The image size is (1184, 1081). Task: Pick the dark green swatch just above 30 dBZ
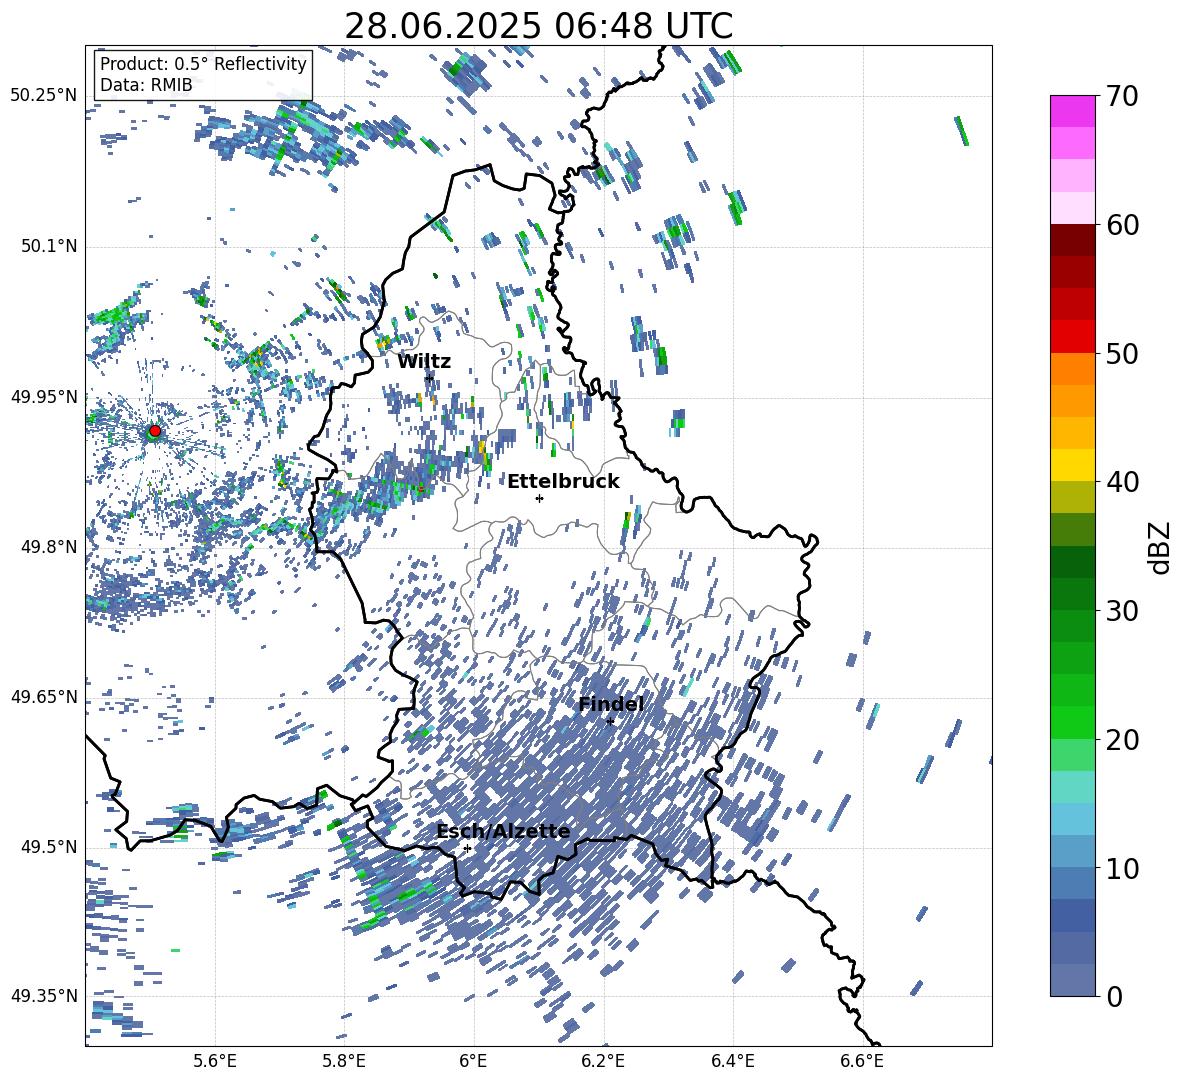point(1072,594)
